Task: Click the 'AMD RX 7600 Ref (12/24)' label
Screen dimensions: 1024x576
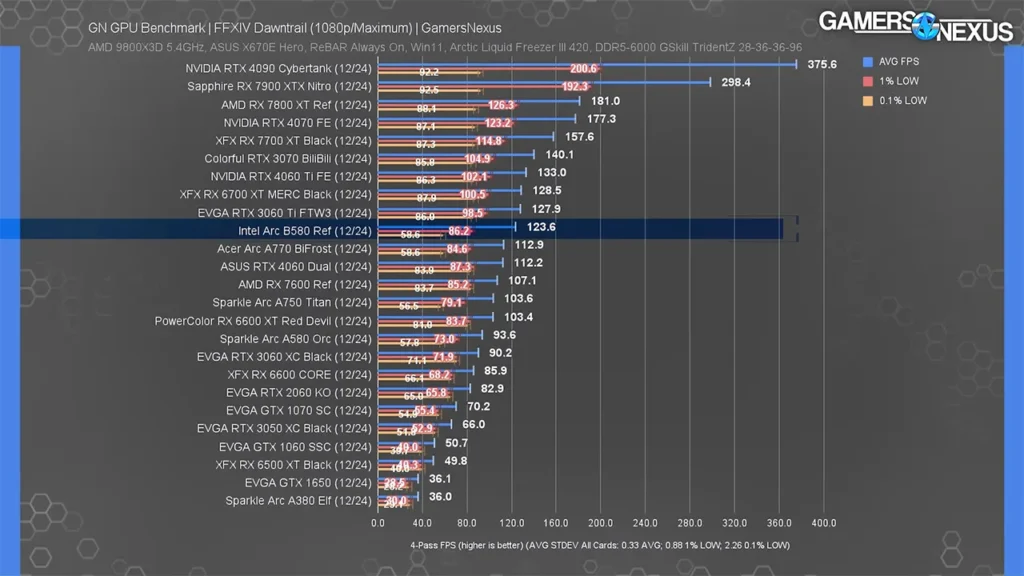Action: point(304,285)
